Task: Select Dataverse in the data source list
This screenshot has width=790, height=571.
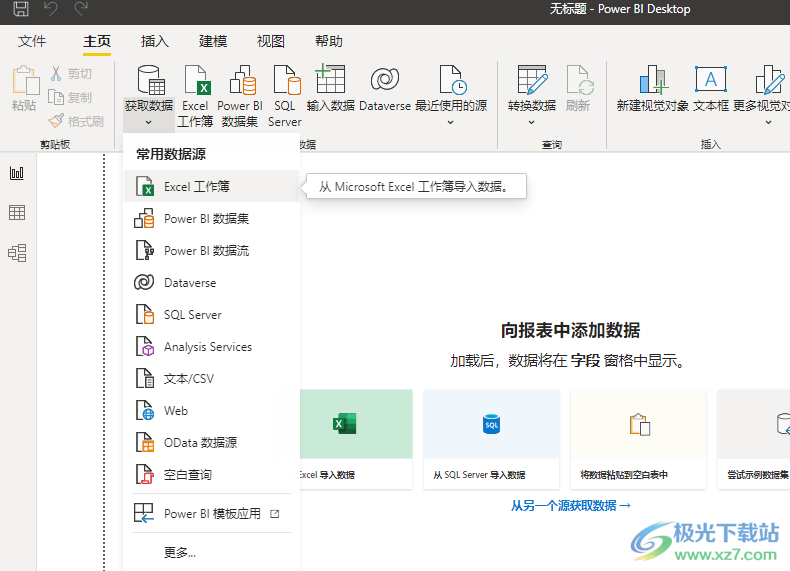Action: (211, 283)
